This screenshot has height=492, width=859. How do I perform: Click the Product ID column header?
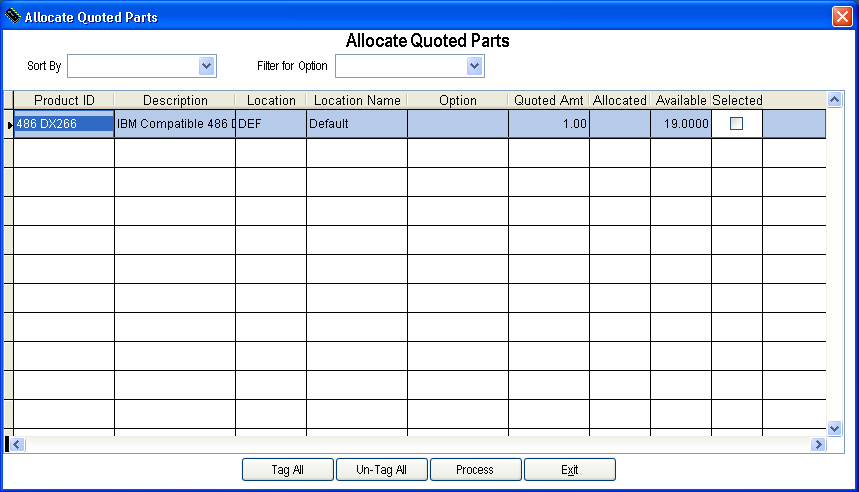64,100
